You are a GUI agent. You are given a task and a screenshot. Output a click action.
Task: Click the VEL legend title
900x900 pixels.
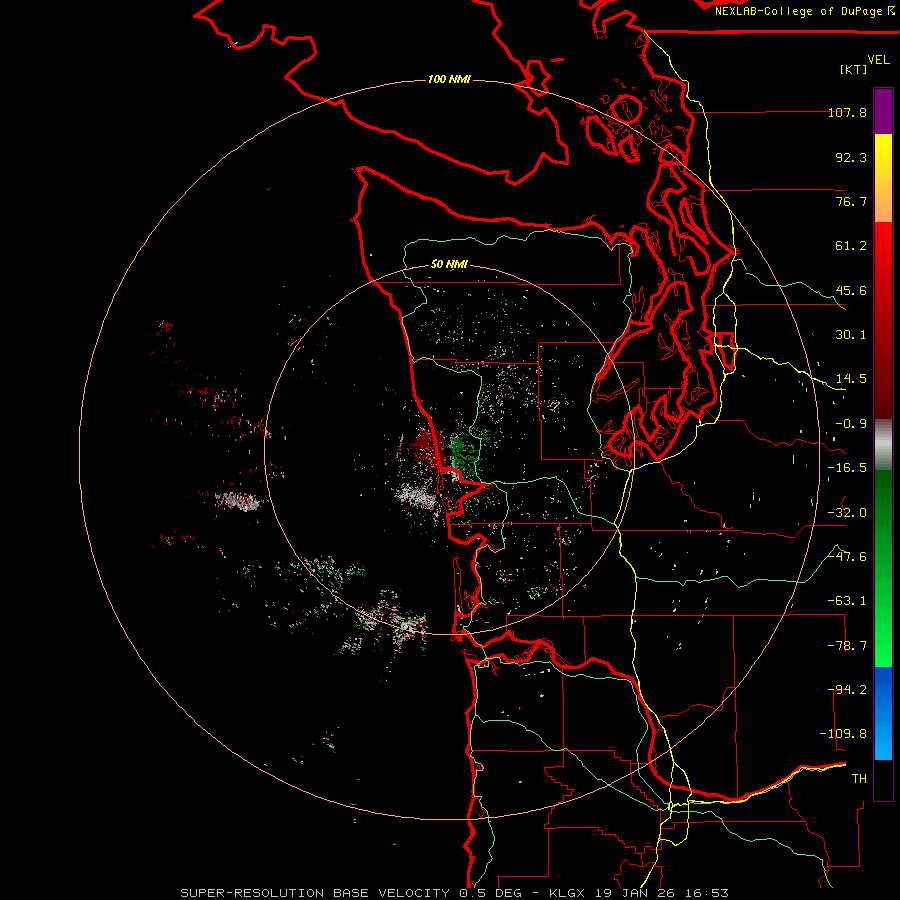[x=879, y=59]
